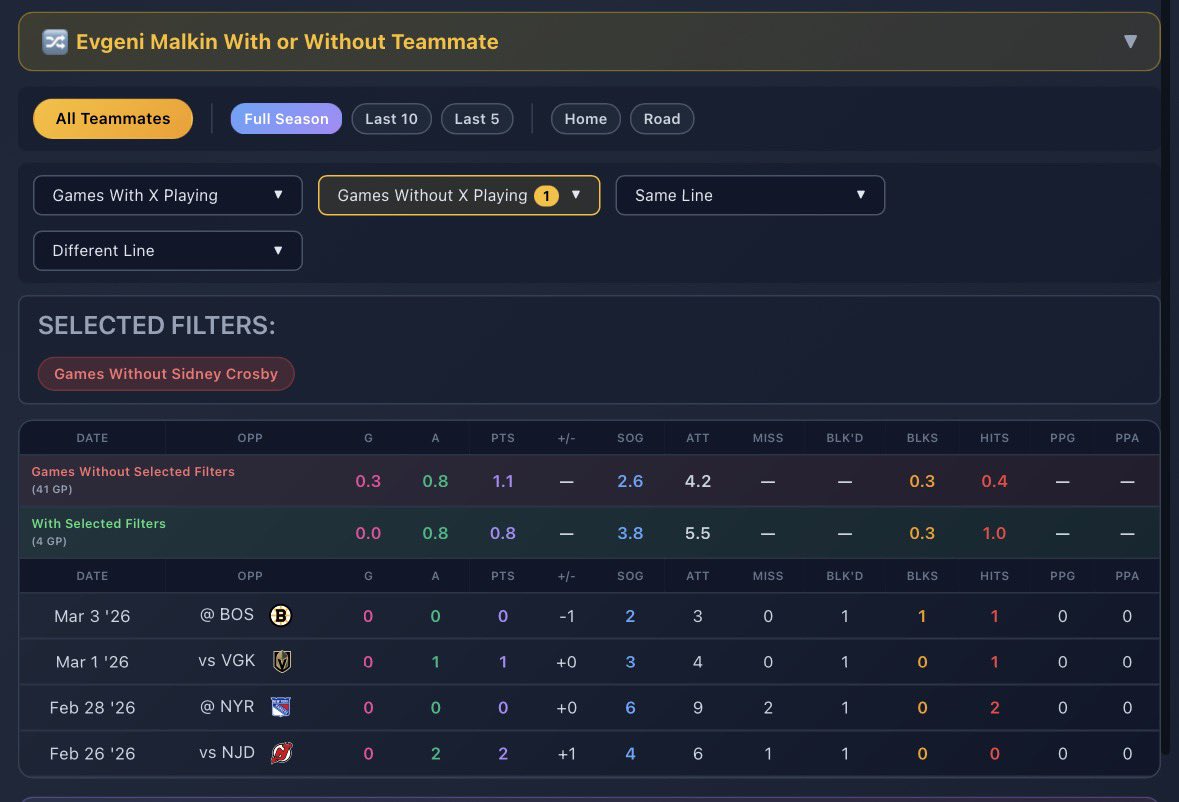Remove the Games Without Sidney Crosby filter chip

166,374
